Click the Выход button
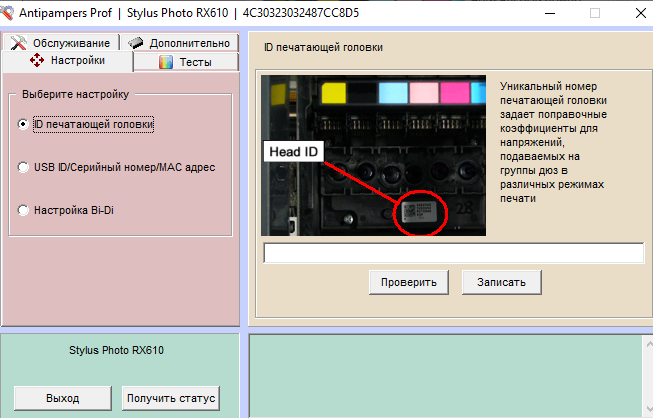 62,398
